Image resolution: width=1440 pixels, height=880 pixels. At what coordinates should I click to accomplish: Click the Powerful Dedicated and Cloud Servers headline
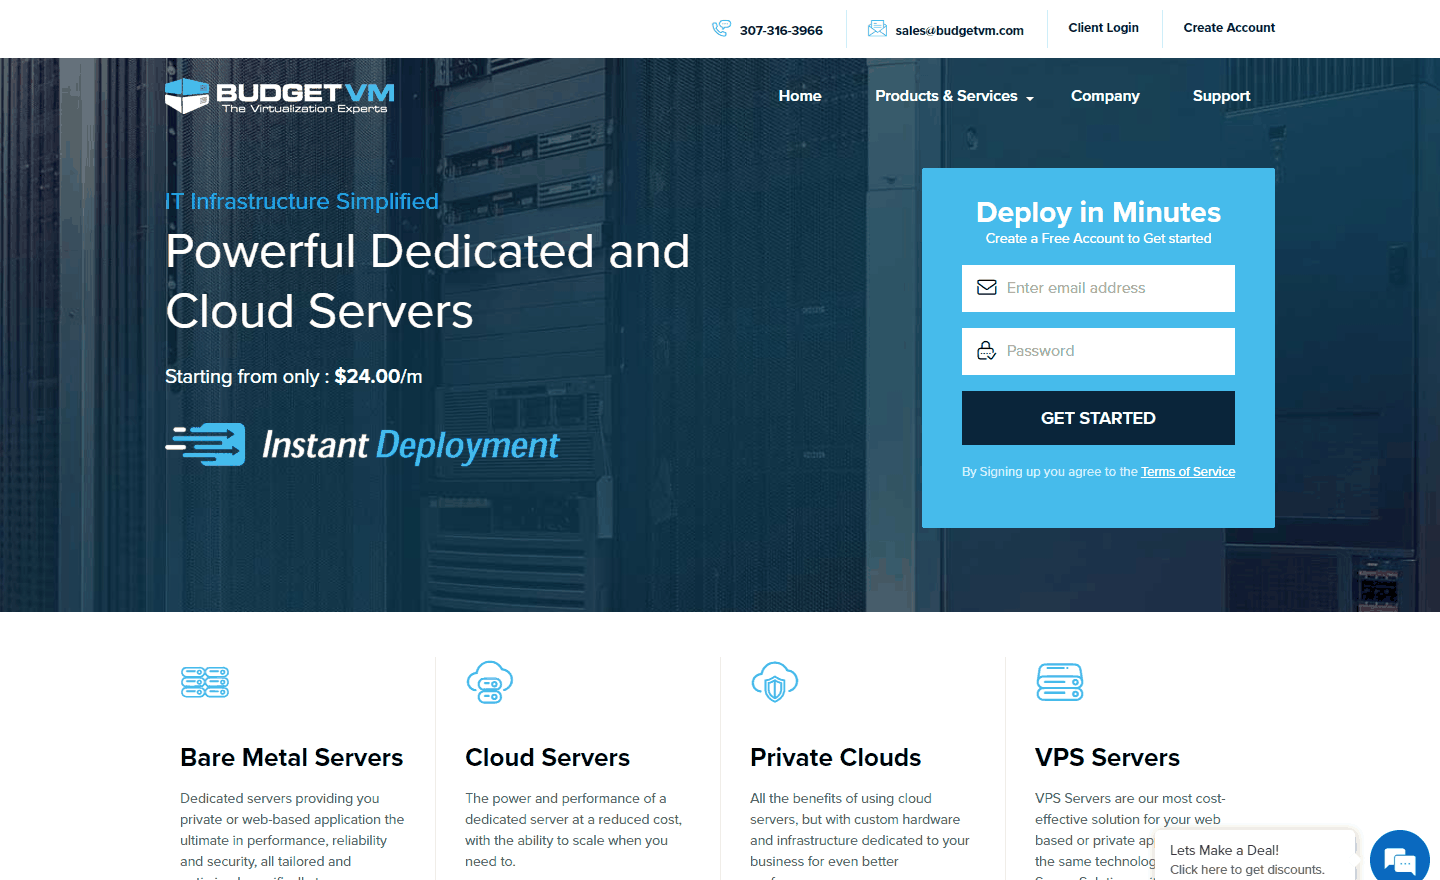[x=428, y=281]
